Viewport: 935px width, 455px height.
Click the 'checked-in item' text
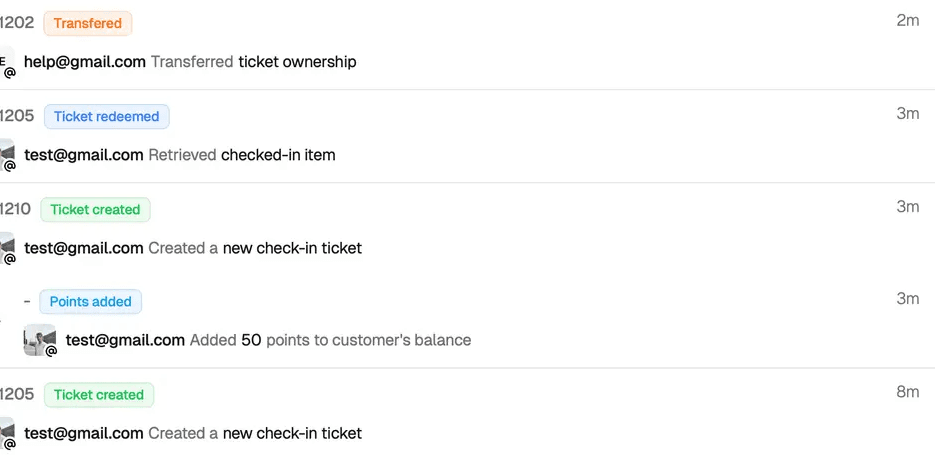(278, 154)
